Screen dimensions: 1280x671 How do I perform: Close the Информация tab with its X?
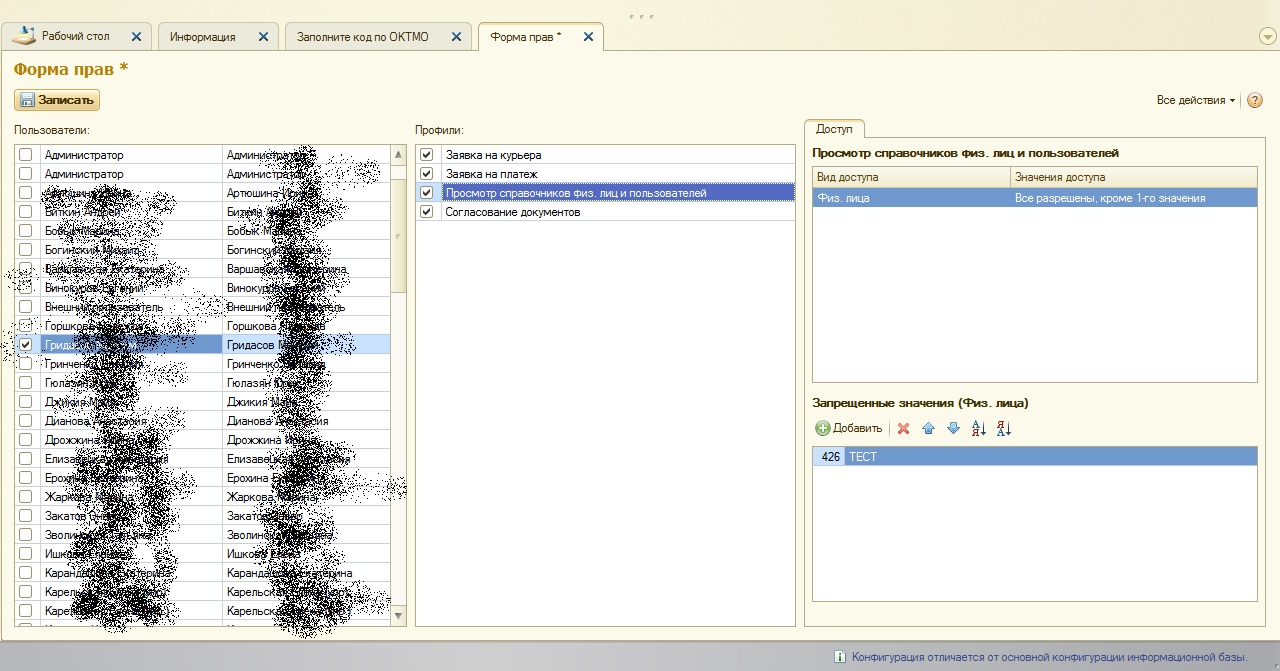pyautogui.click(x=263, y=37)
